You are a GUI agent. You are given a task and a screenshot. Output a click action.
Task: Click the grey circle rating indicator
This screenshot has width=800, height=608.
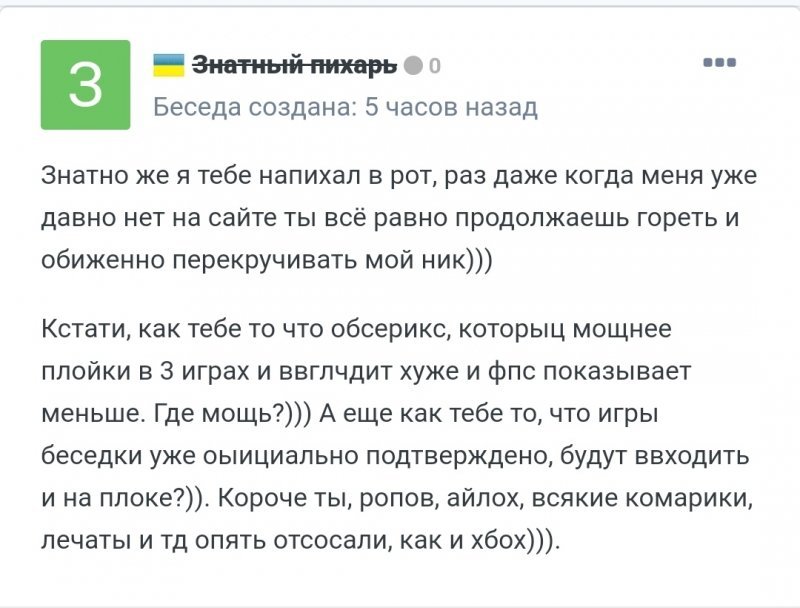[413, 67]
